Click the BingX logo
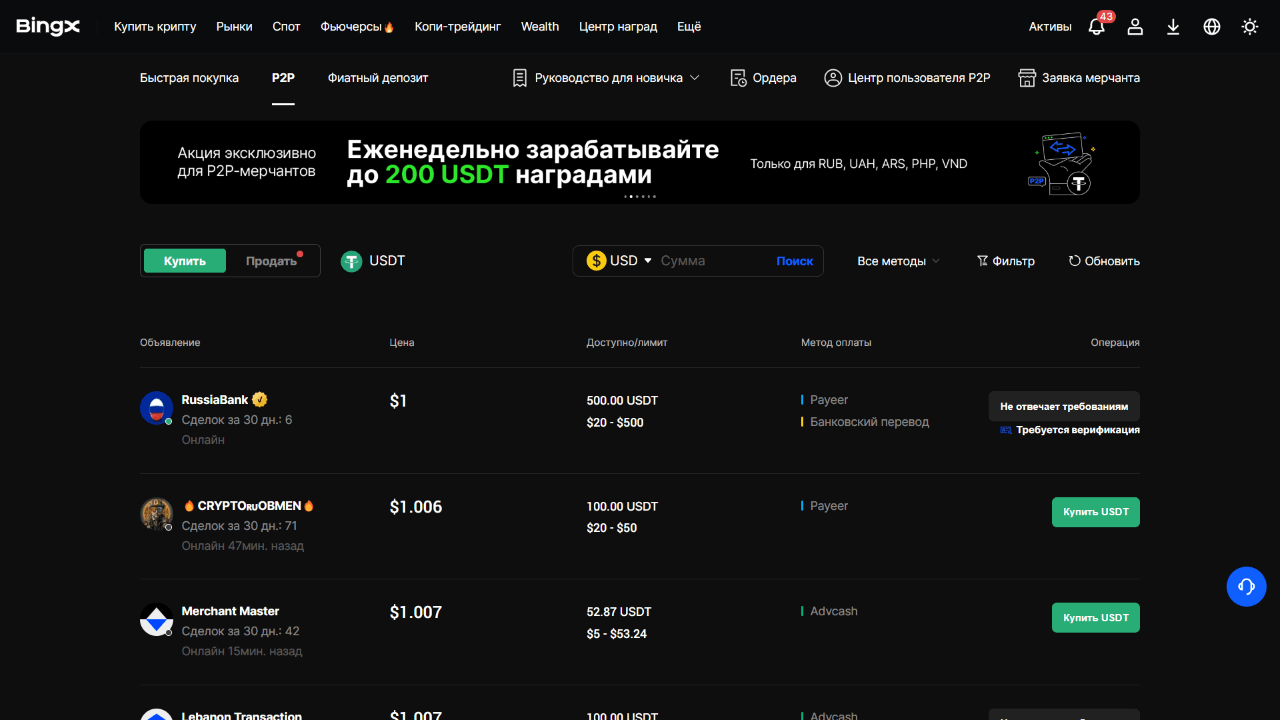Image resolution: width=1280 pixels, height=720 pixels. tap(48, 27)
